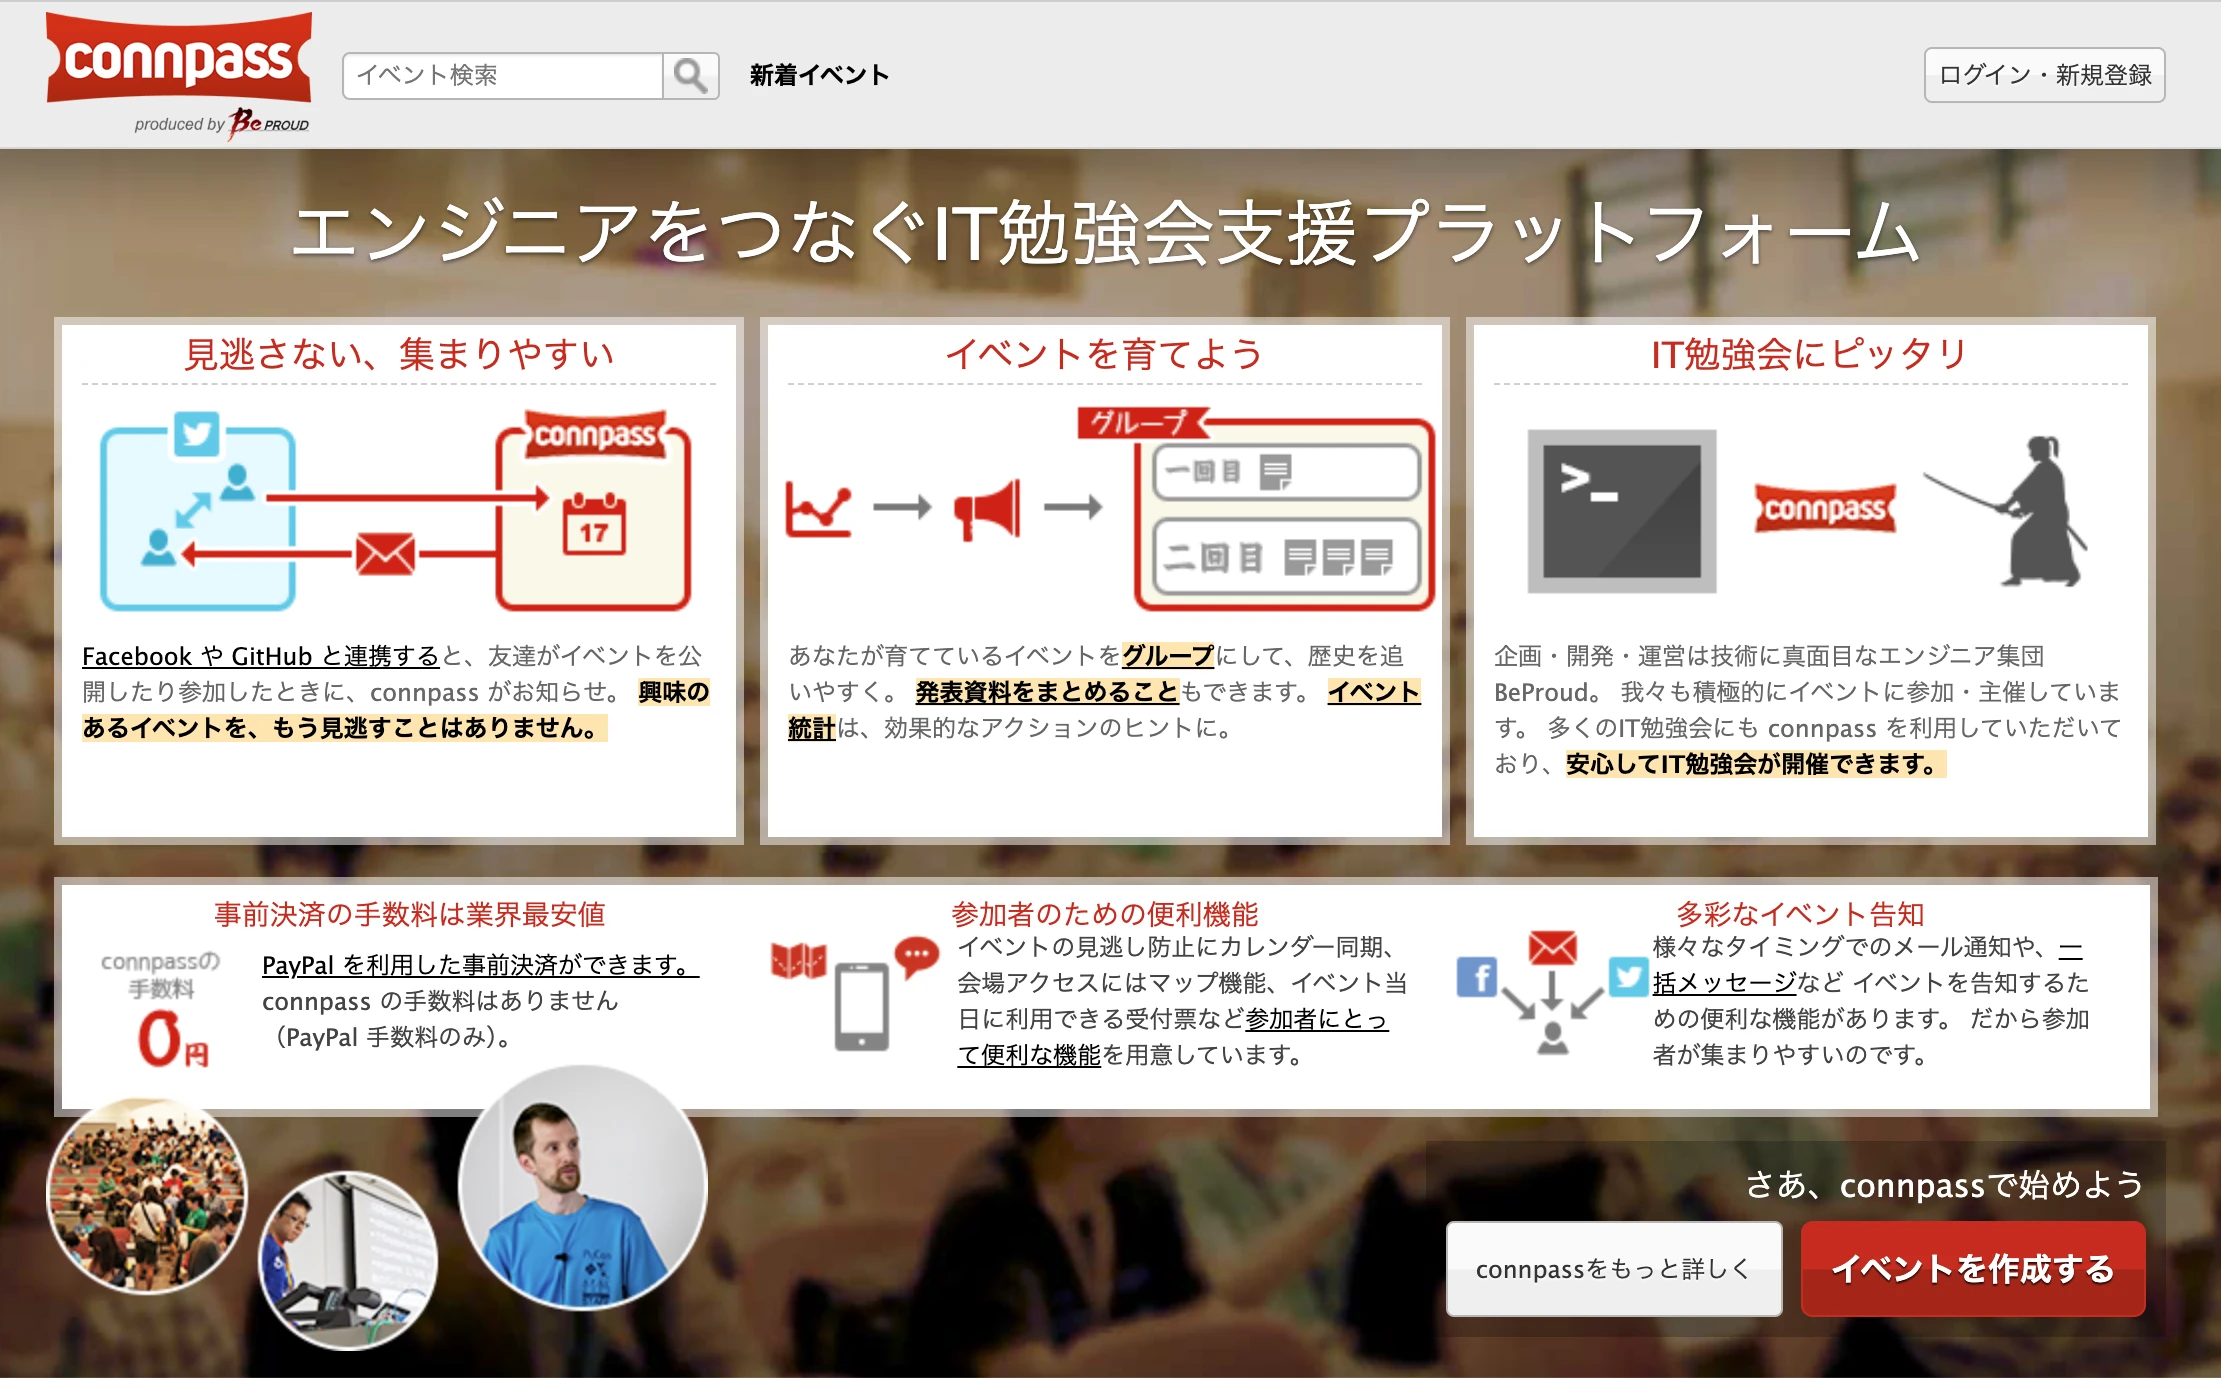Click the Facebook icon in notification graphic
The width and height of the screenshot is (2221, 1378).
(x=1477, y=977)
